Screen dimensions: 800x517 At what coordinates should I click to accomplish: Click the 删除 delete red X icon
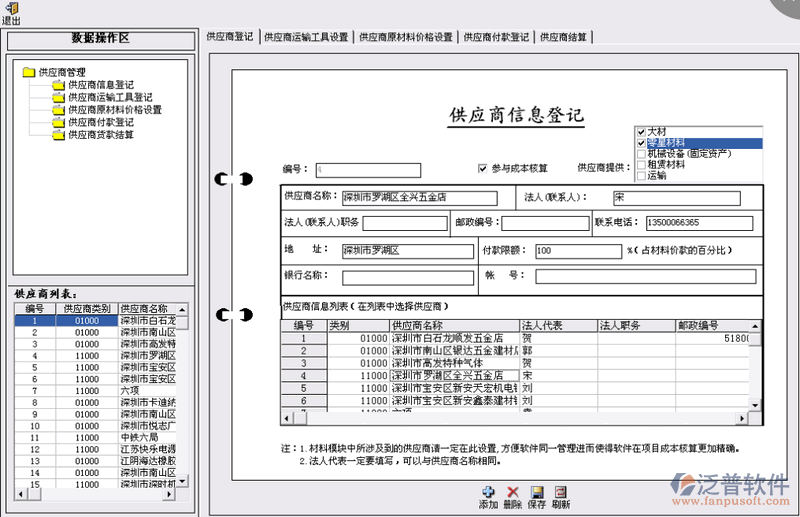514,492
